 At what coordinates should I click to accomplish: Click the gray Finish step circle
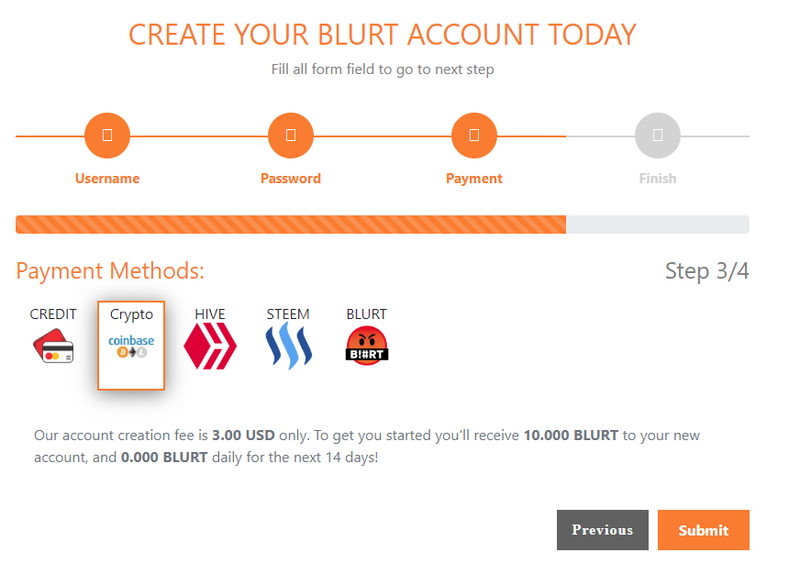click(x=657, y=135)
